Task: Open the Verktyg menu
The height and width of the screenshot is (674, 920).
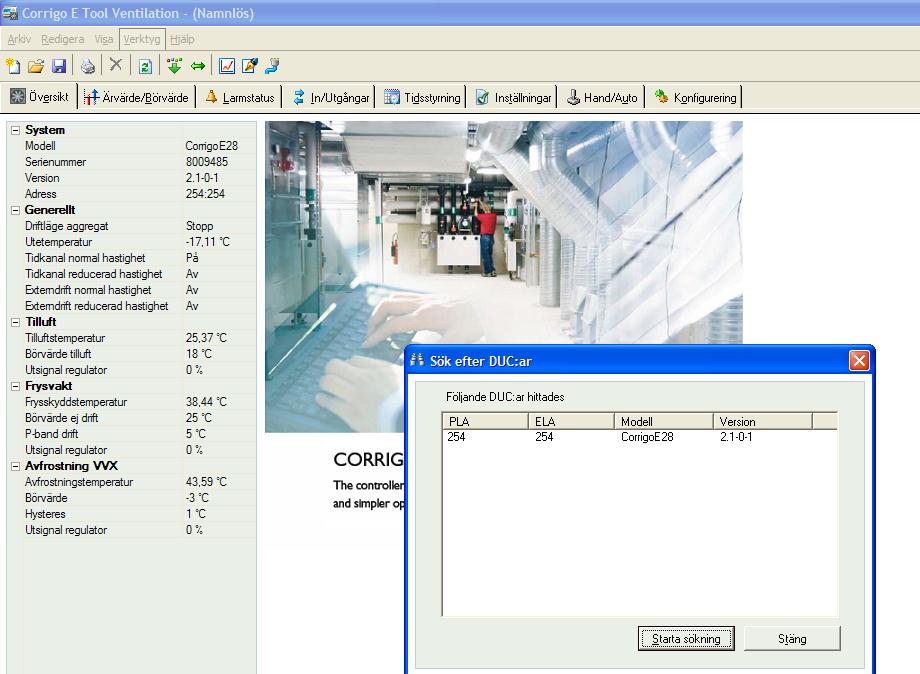Action: [141, 39]
